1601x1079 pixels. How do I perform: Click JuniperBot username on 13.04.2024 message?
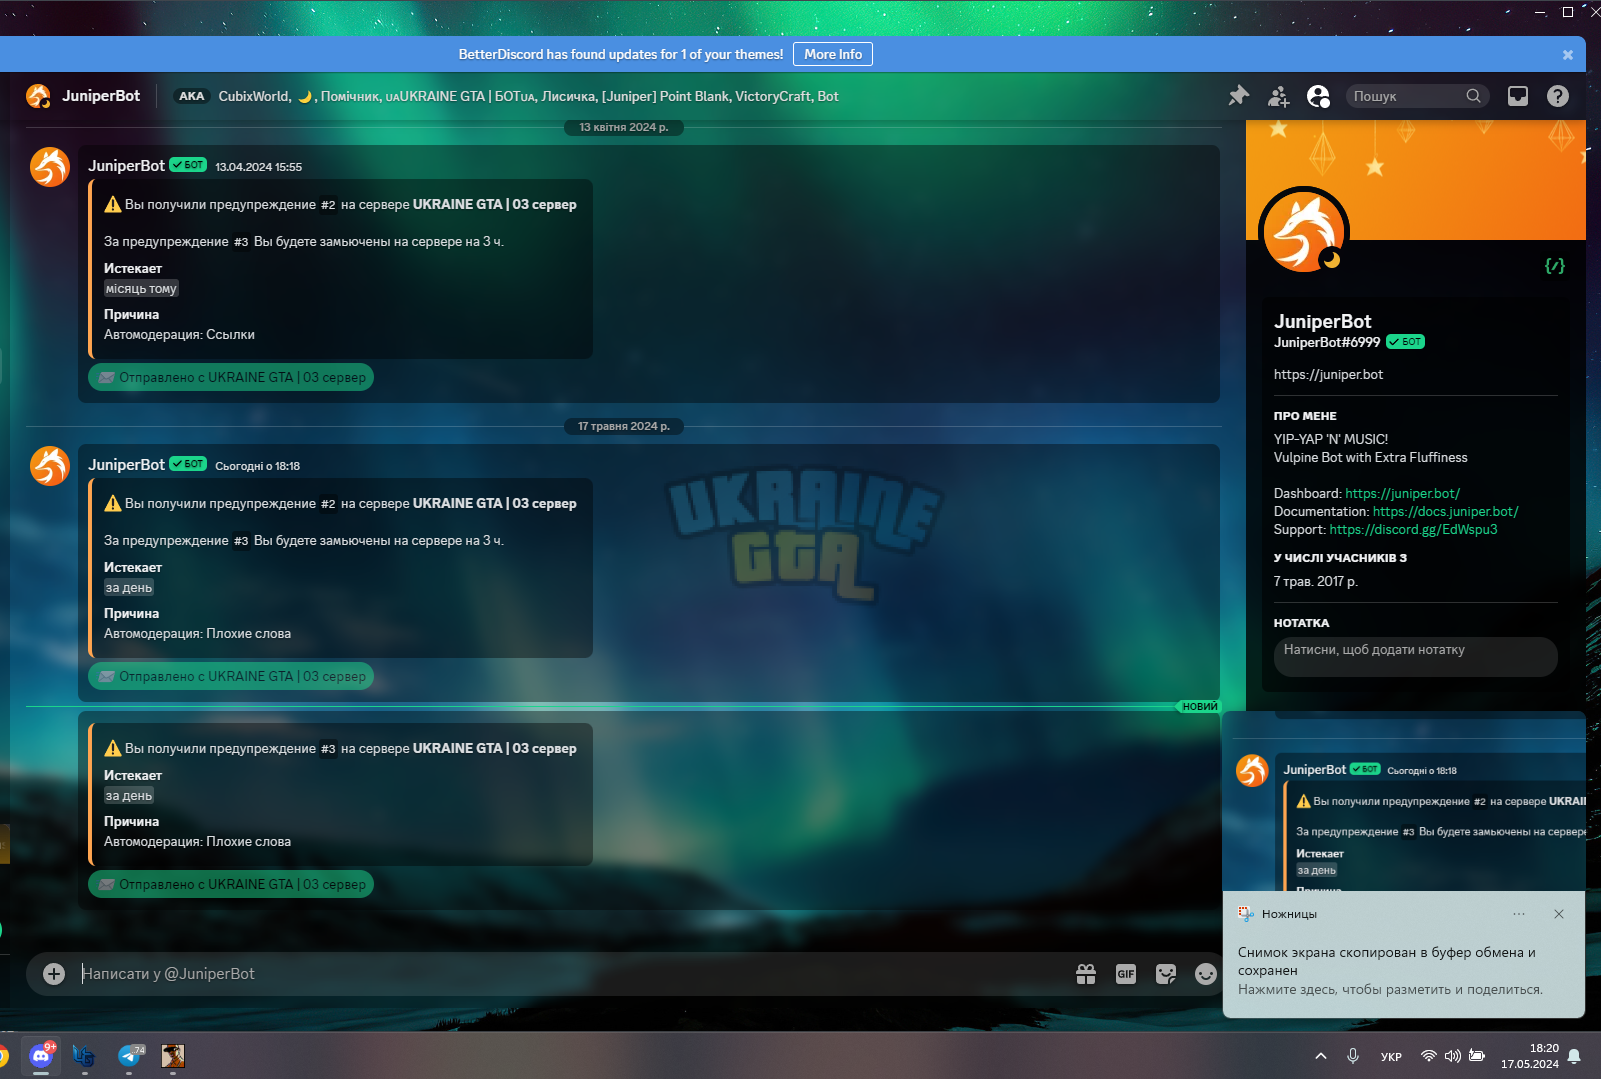pos(126,166)
